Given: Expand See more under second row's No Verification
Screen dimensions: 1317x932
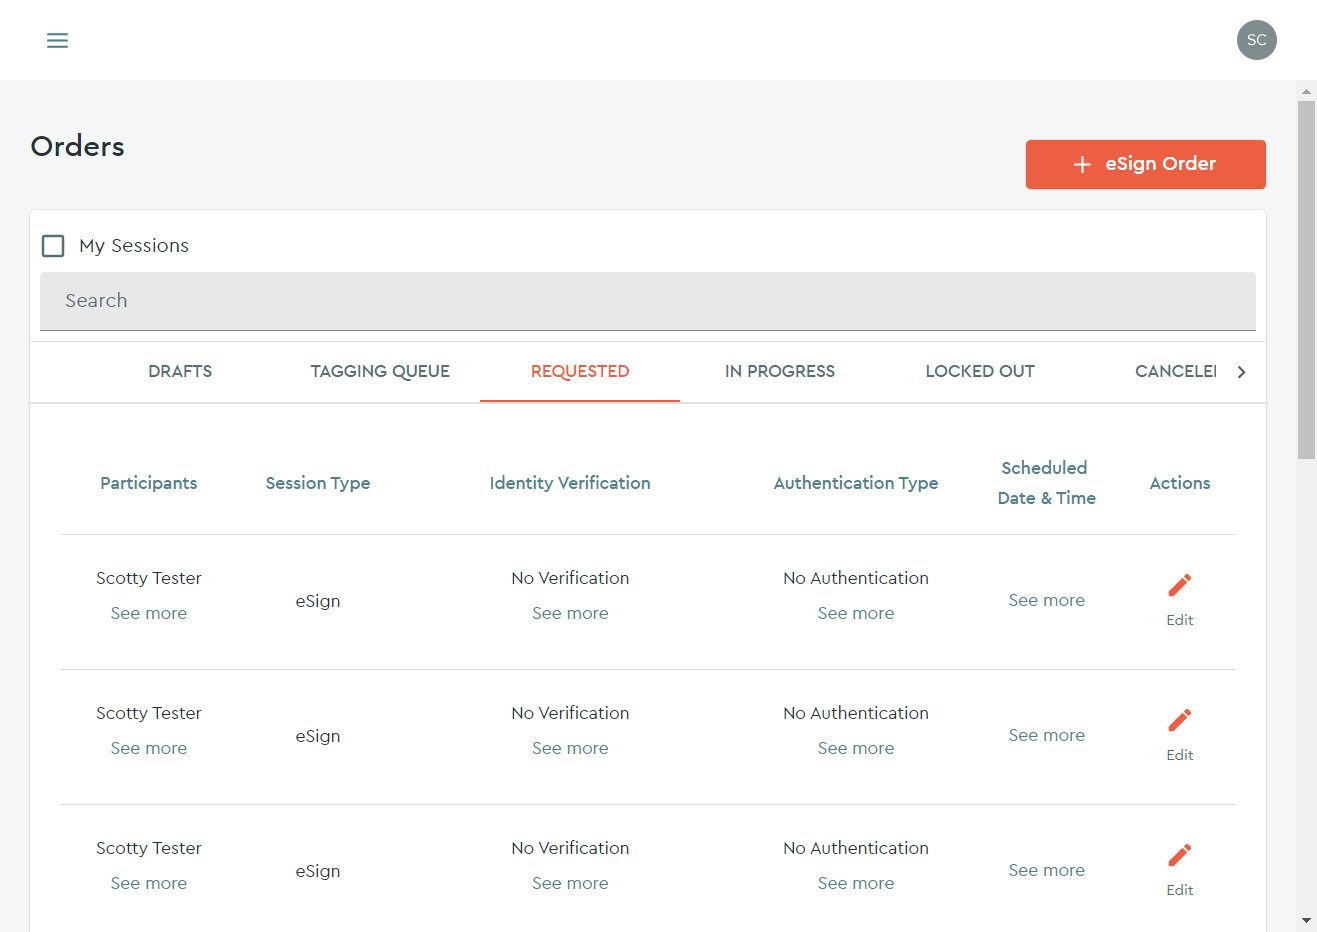Looking at the screenshot, I should [570, 748].
